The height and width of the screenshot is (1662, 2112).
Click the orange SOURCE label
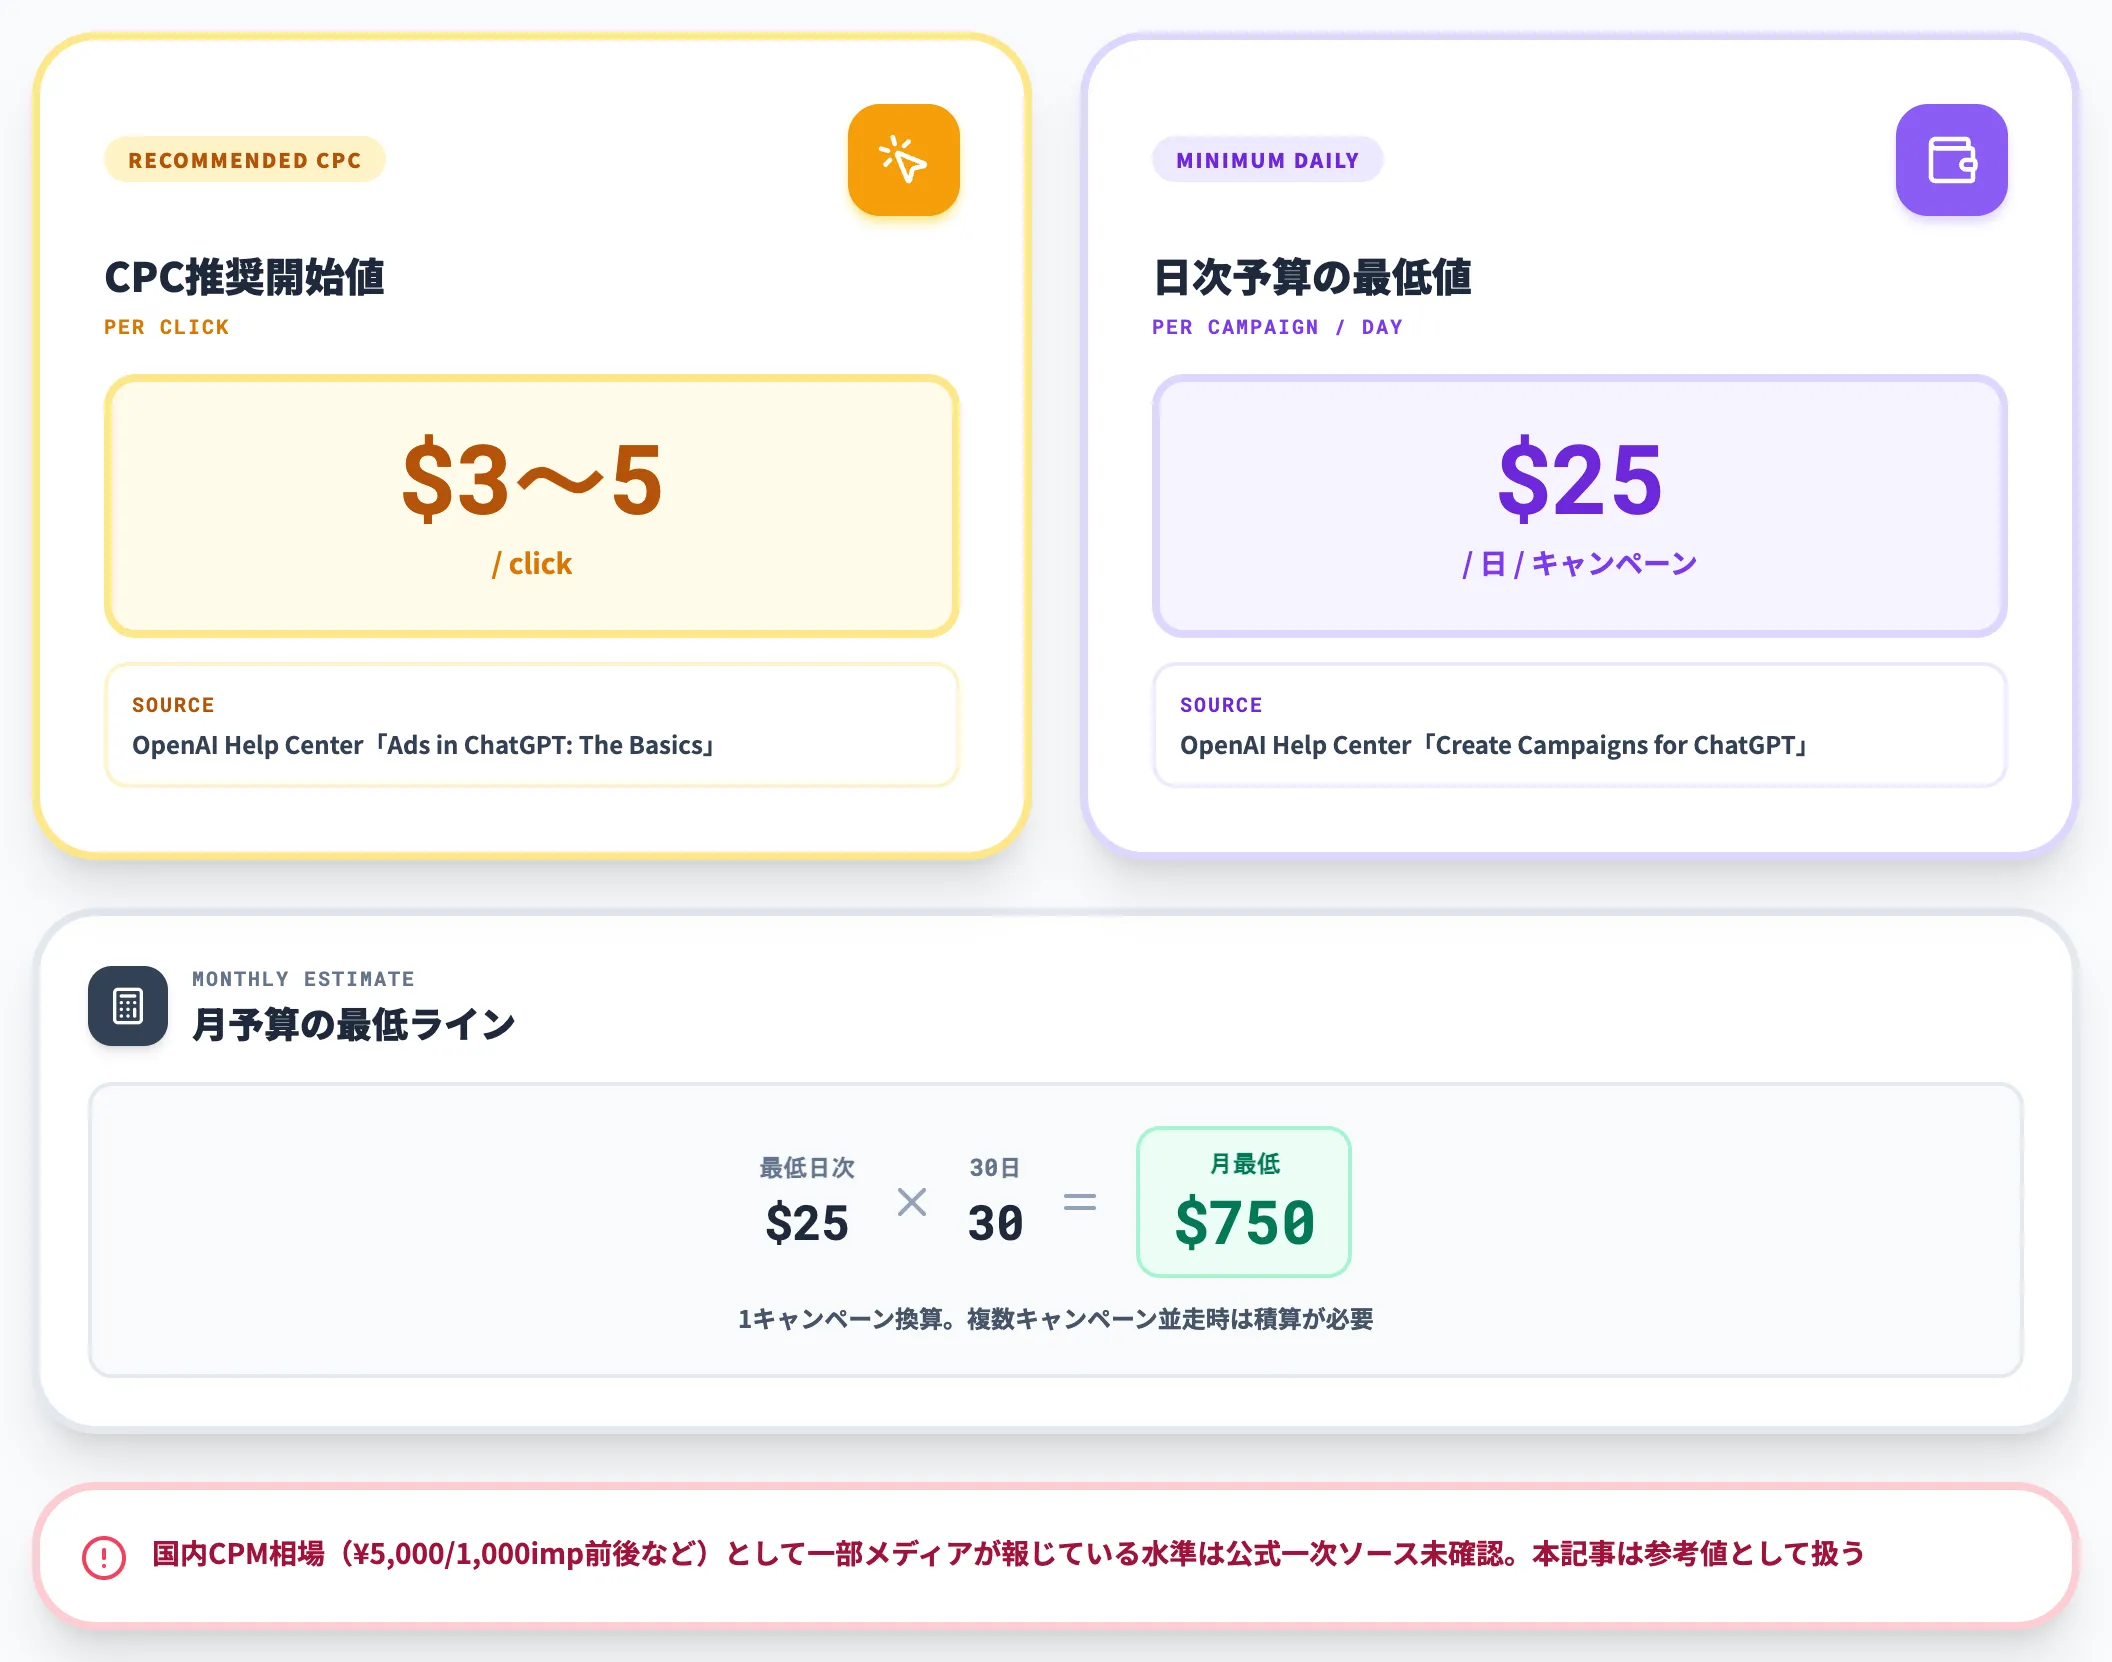(x=173, y=705)
